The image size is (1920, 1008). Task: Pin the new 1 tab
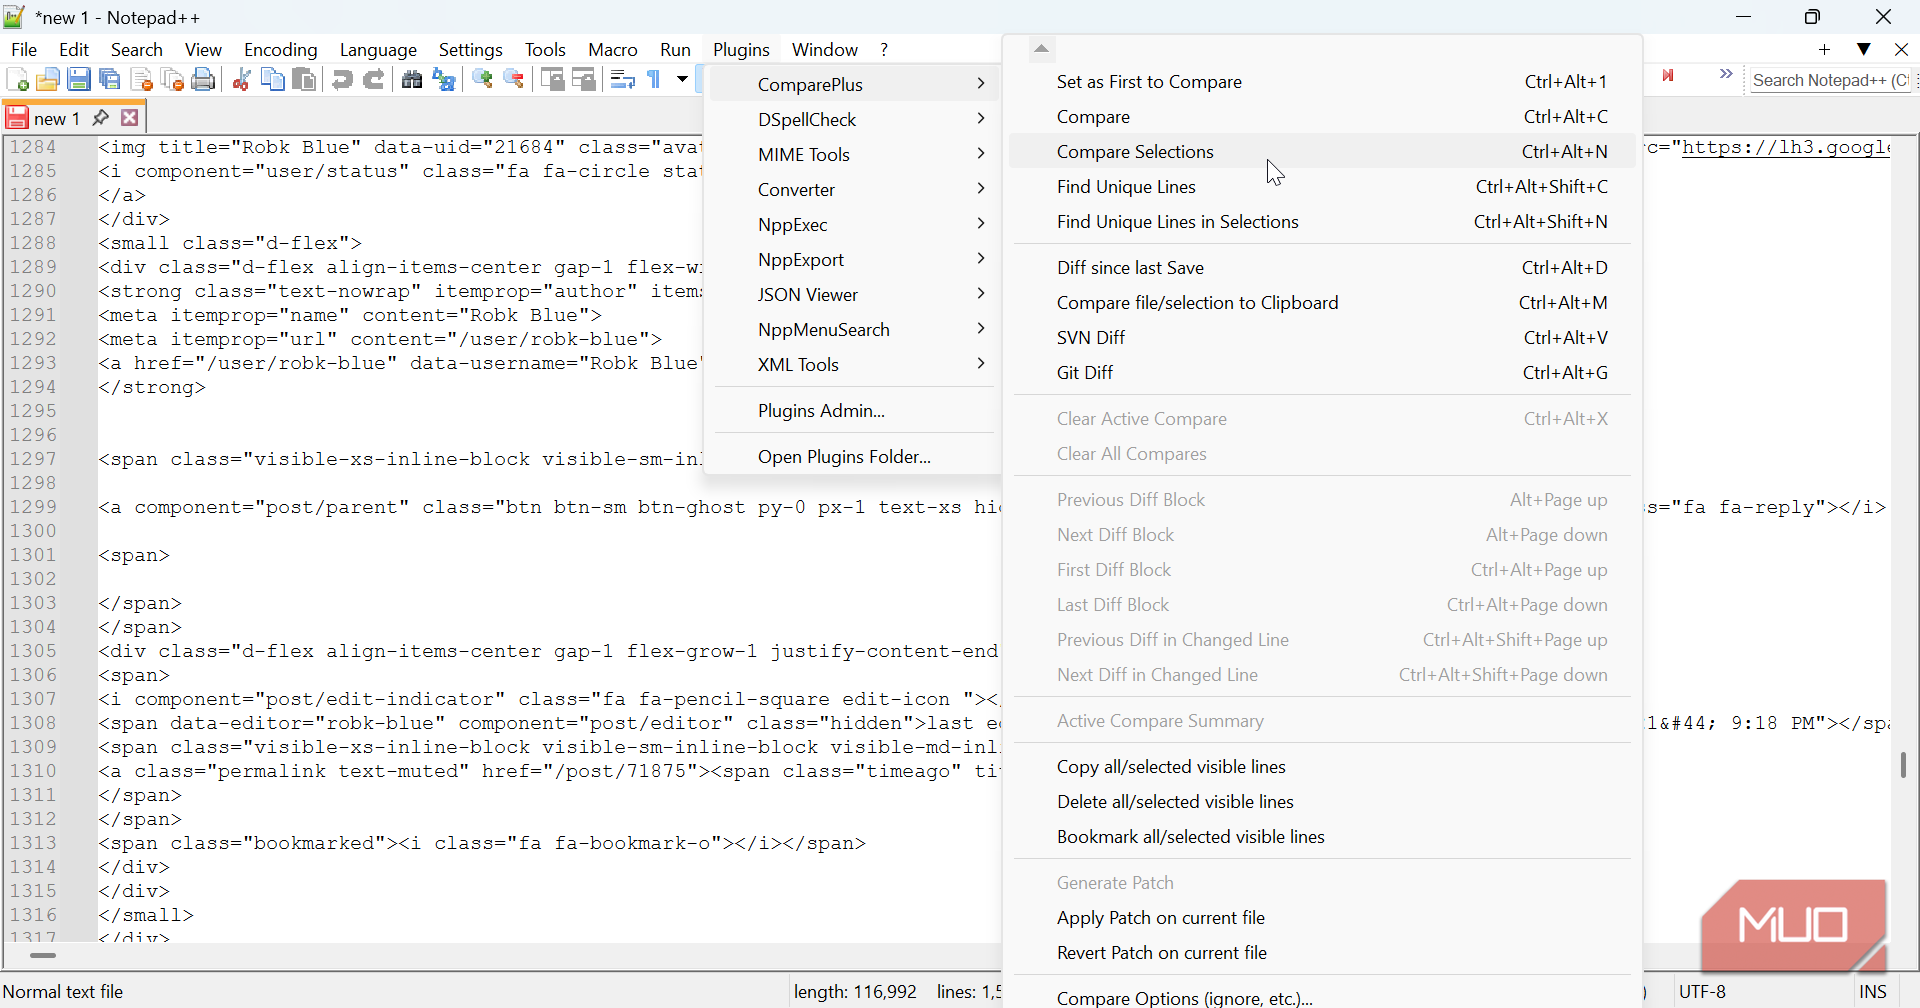click(100, 118)
